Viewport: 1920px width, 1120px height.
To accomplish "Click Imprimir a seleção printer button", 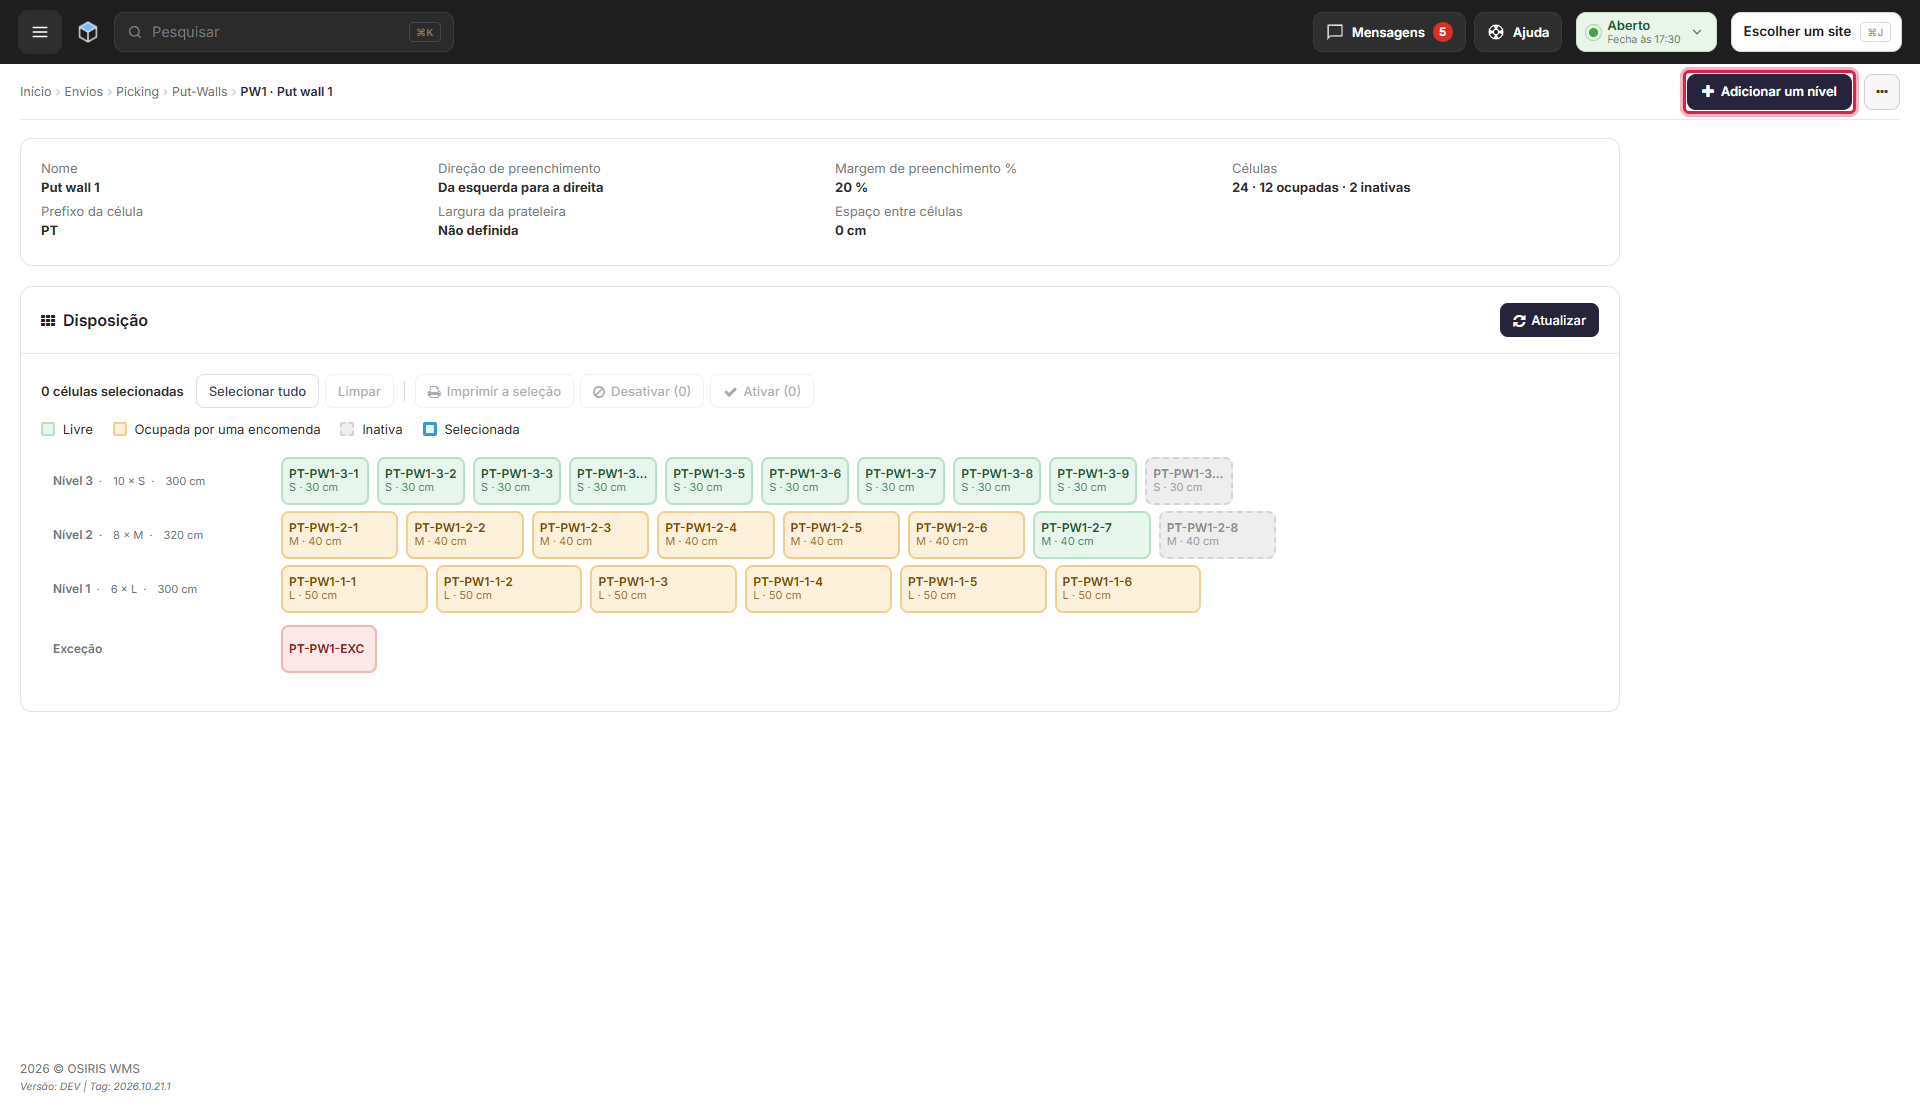I will point(494,391).
